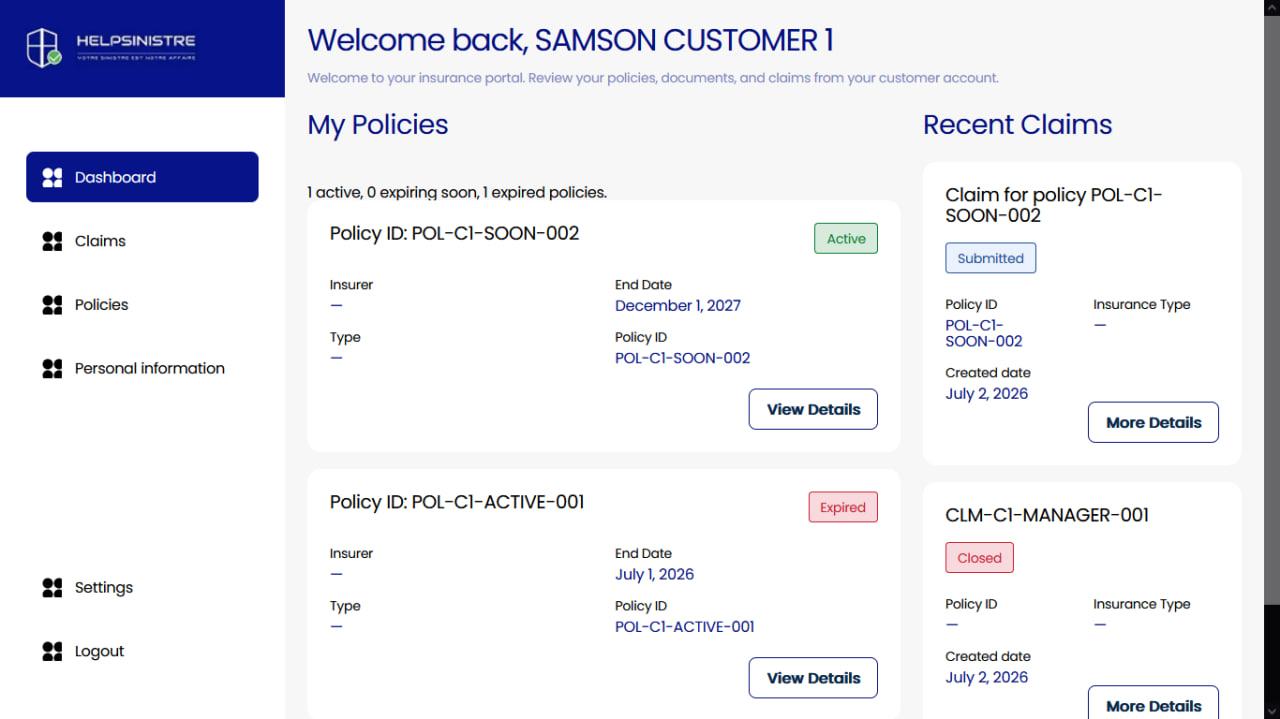The width and height of the screenshot is (1280, 719).
Task: Click Created date July 2, 2026 of Closed claim
Action: (x=987, y=678)
